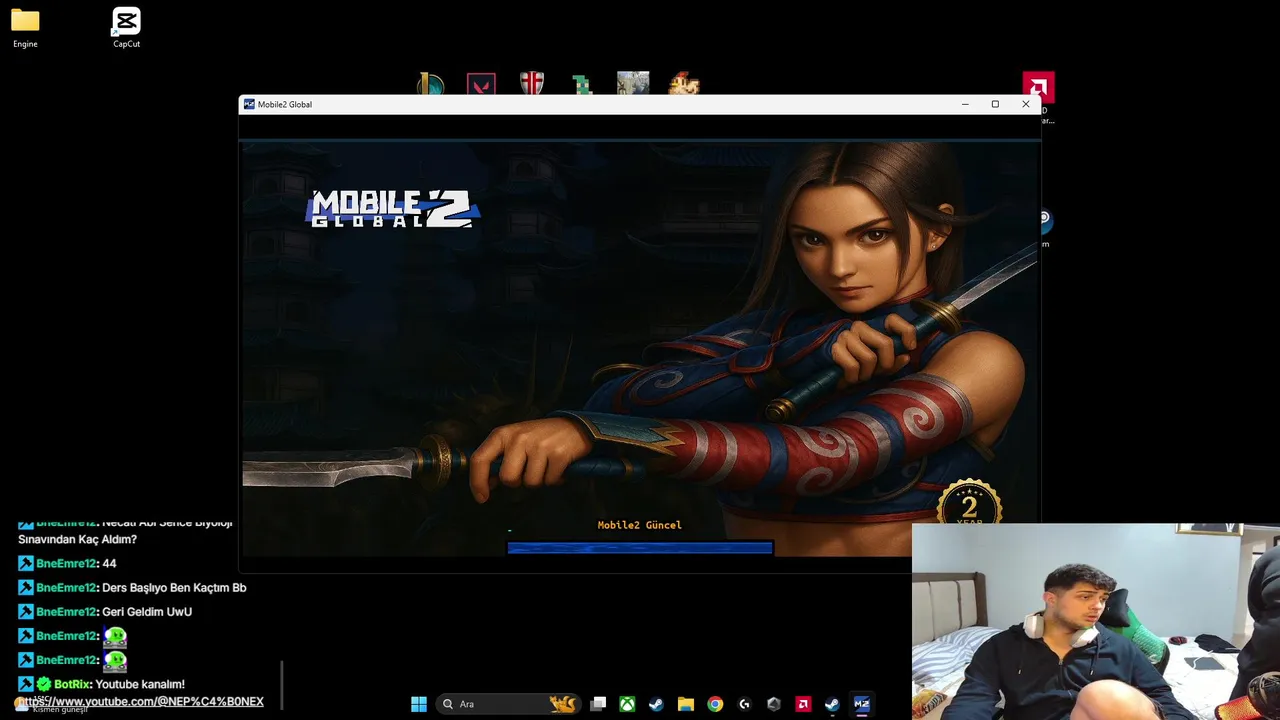
Task: Open the Xbox app on the taskbar
Action: (627, 704)
